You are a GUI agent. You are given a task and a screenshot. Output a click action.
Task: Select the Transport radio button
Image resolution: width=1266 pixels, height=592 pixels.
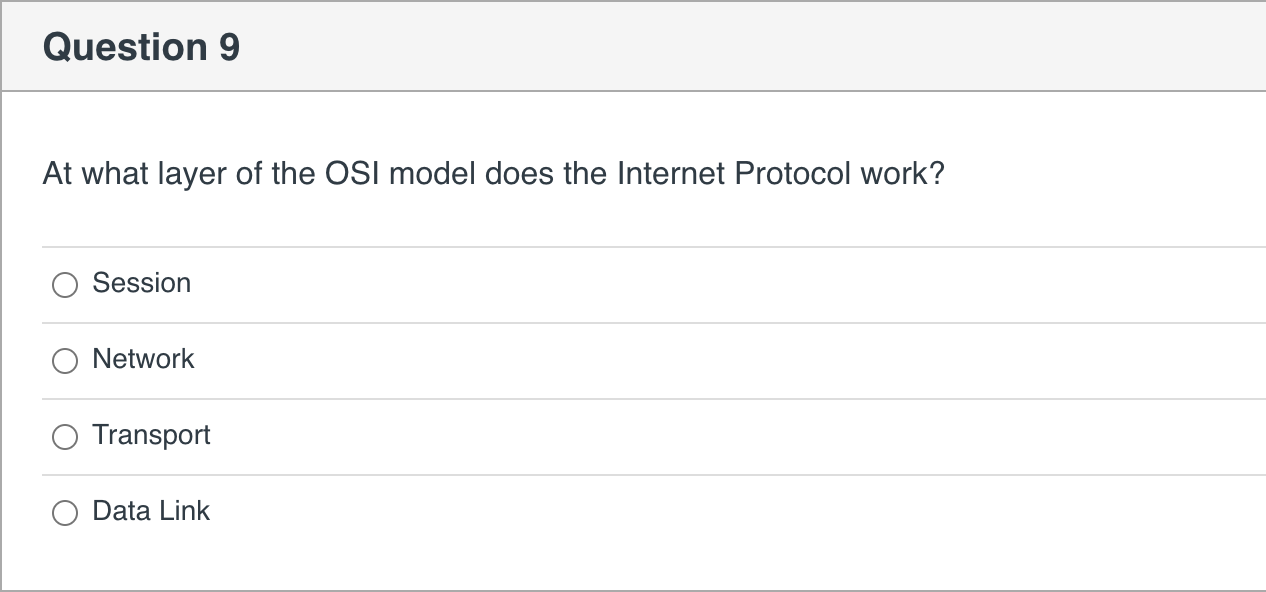(x=64, y=437)
